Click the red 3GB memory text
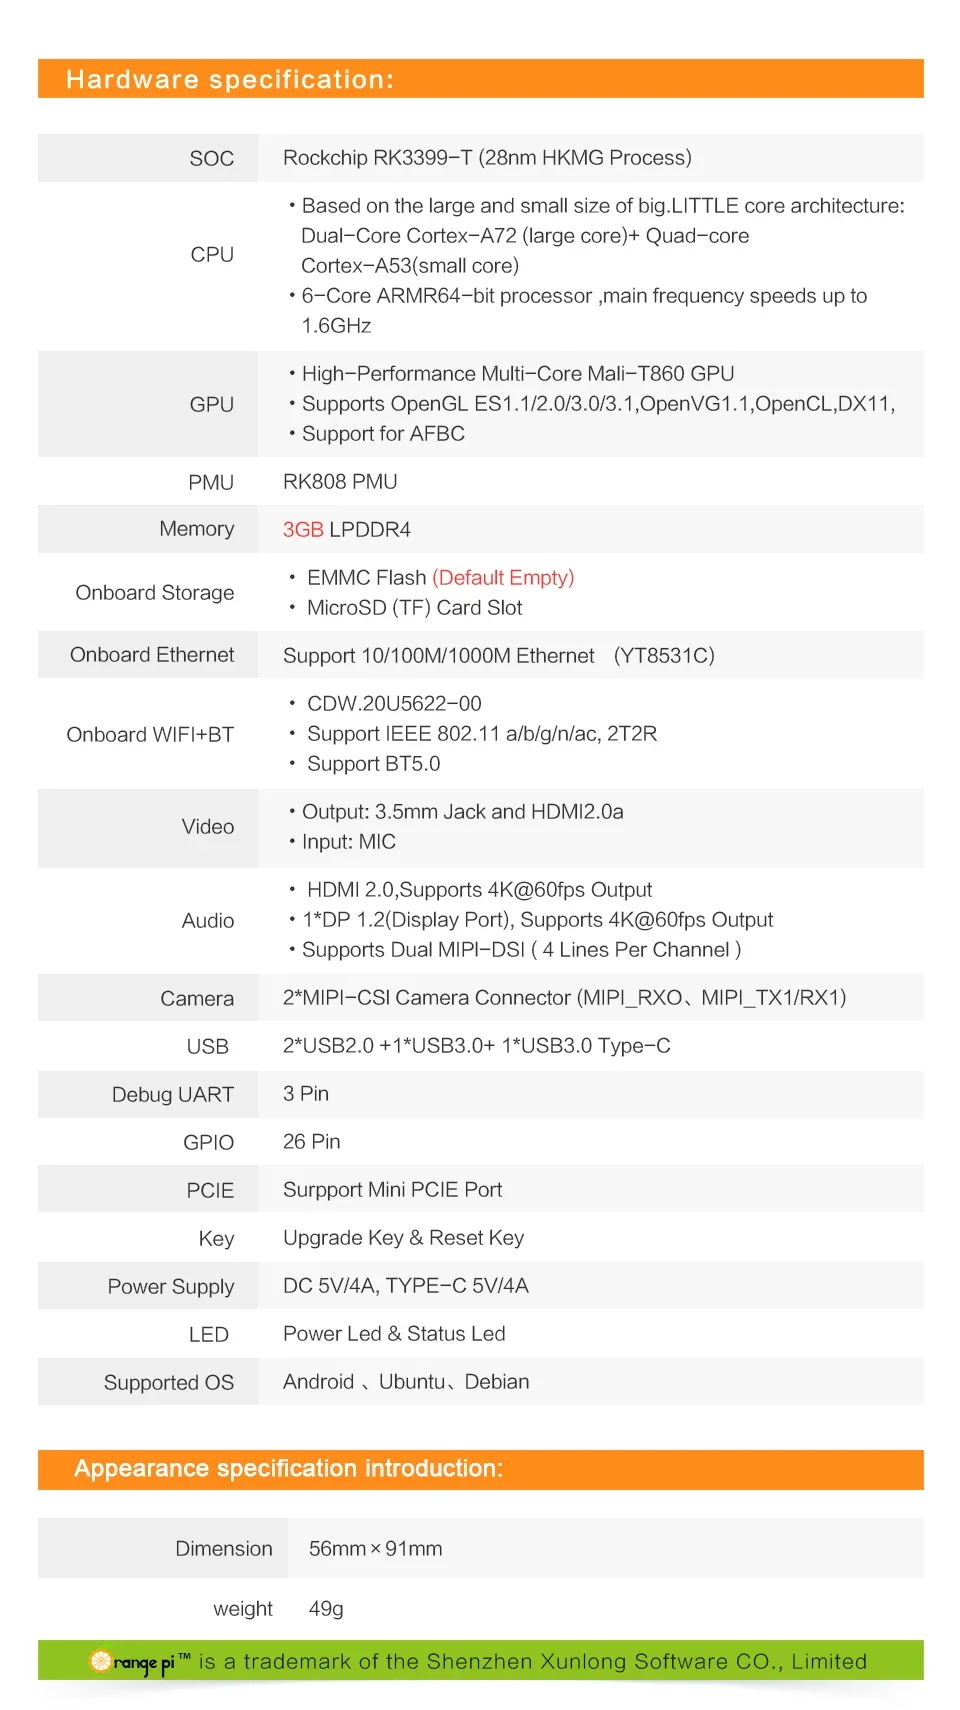The image size is (960, 1710). [302, 530]
